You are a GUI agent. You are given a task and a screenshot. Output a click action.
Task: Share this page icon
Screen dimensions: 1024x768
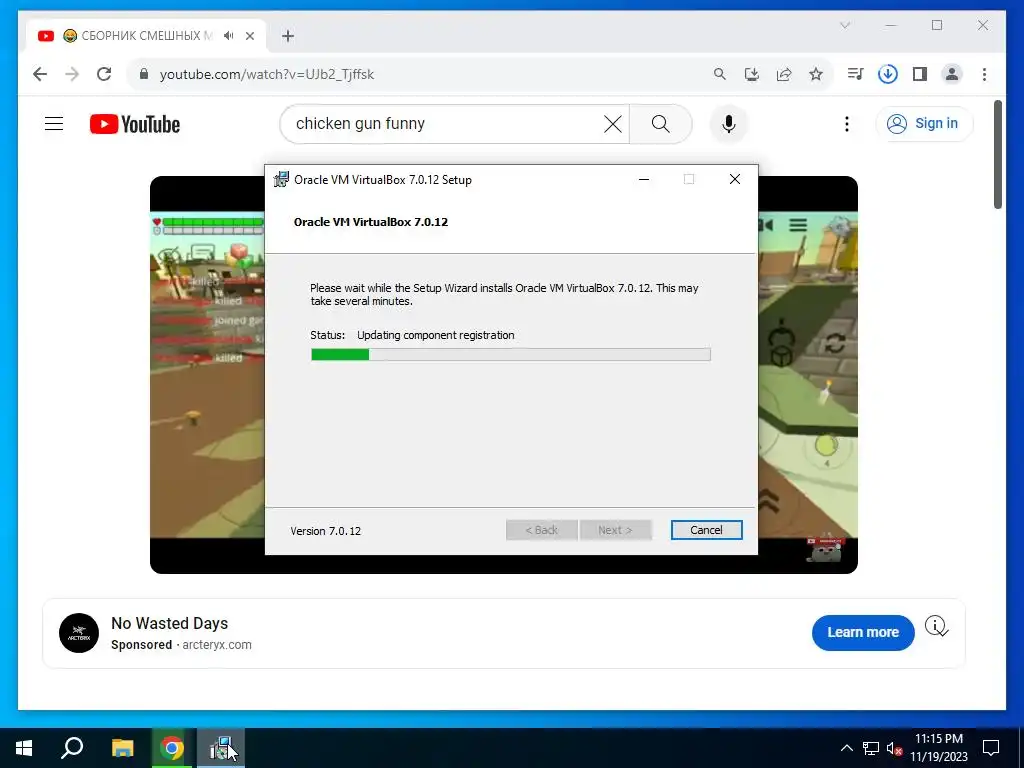(784, 74)
